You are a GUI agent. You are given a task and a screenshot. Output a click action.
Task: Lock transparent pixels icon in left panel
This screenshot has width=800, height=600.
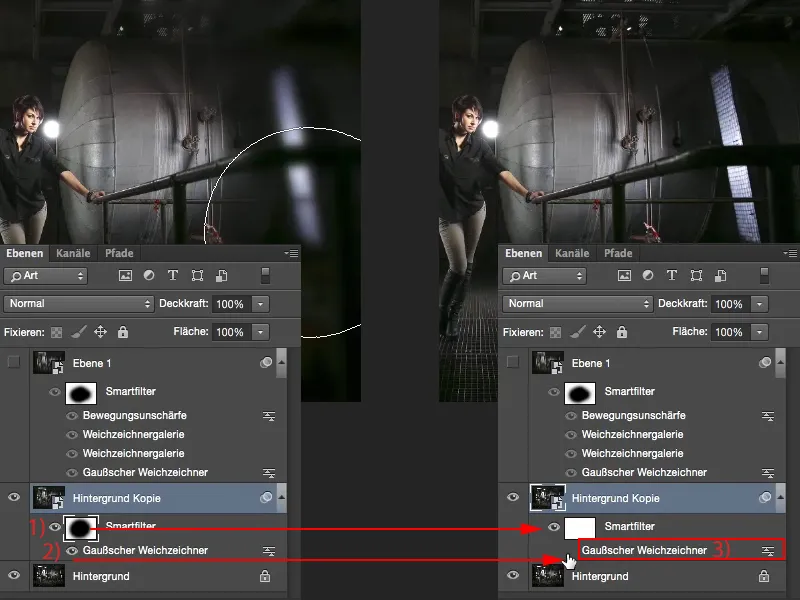[x=57, y=333]
